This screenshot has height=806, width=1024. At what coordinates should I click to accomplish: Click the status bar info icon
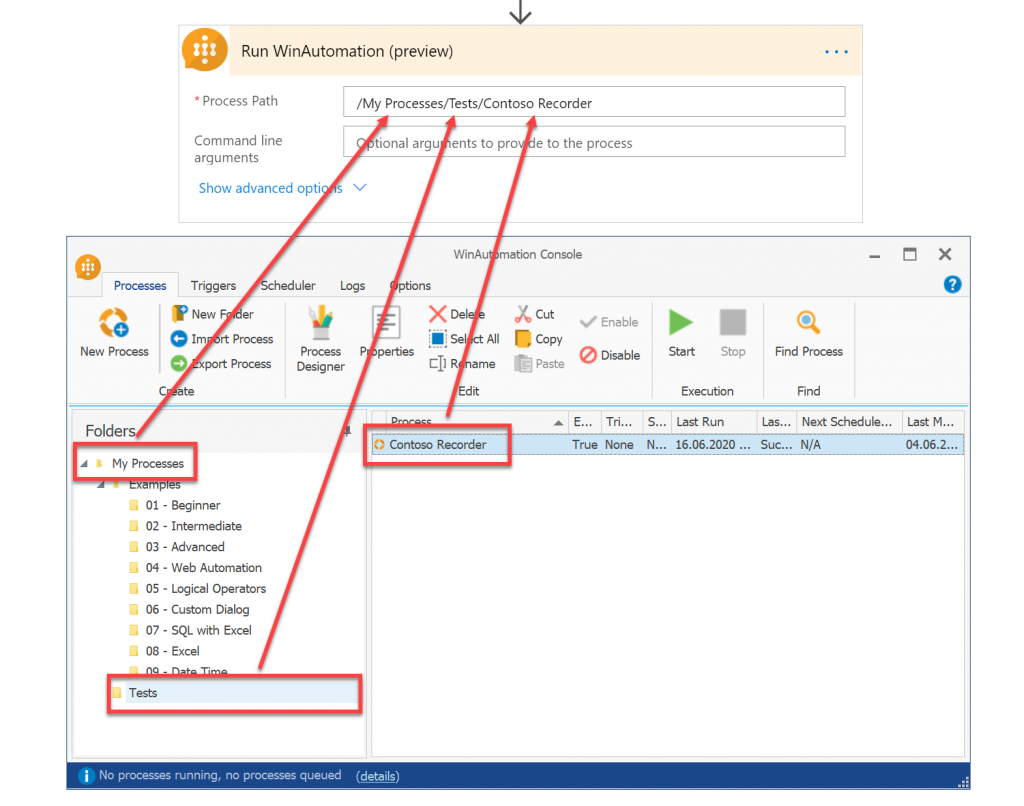tap(86, 775)
